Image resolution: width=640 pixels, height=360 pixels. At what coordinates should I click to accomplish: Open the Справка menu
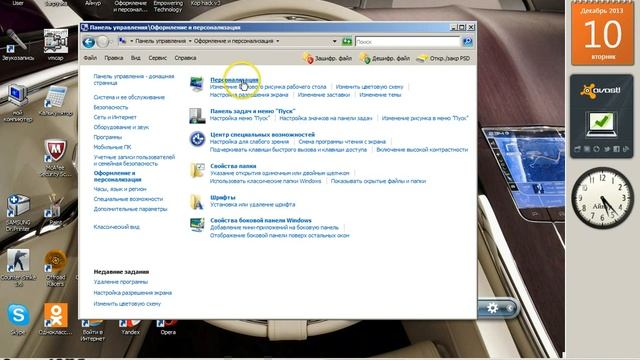[x=185, y=58]
